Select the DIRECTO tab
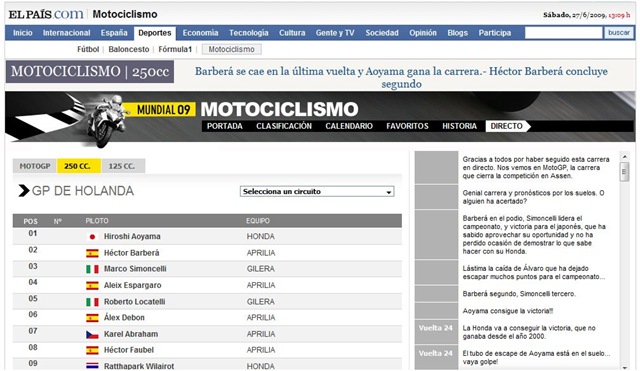 pyautogui.click(x=507, y=126)
